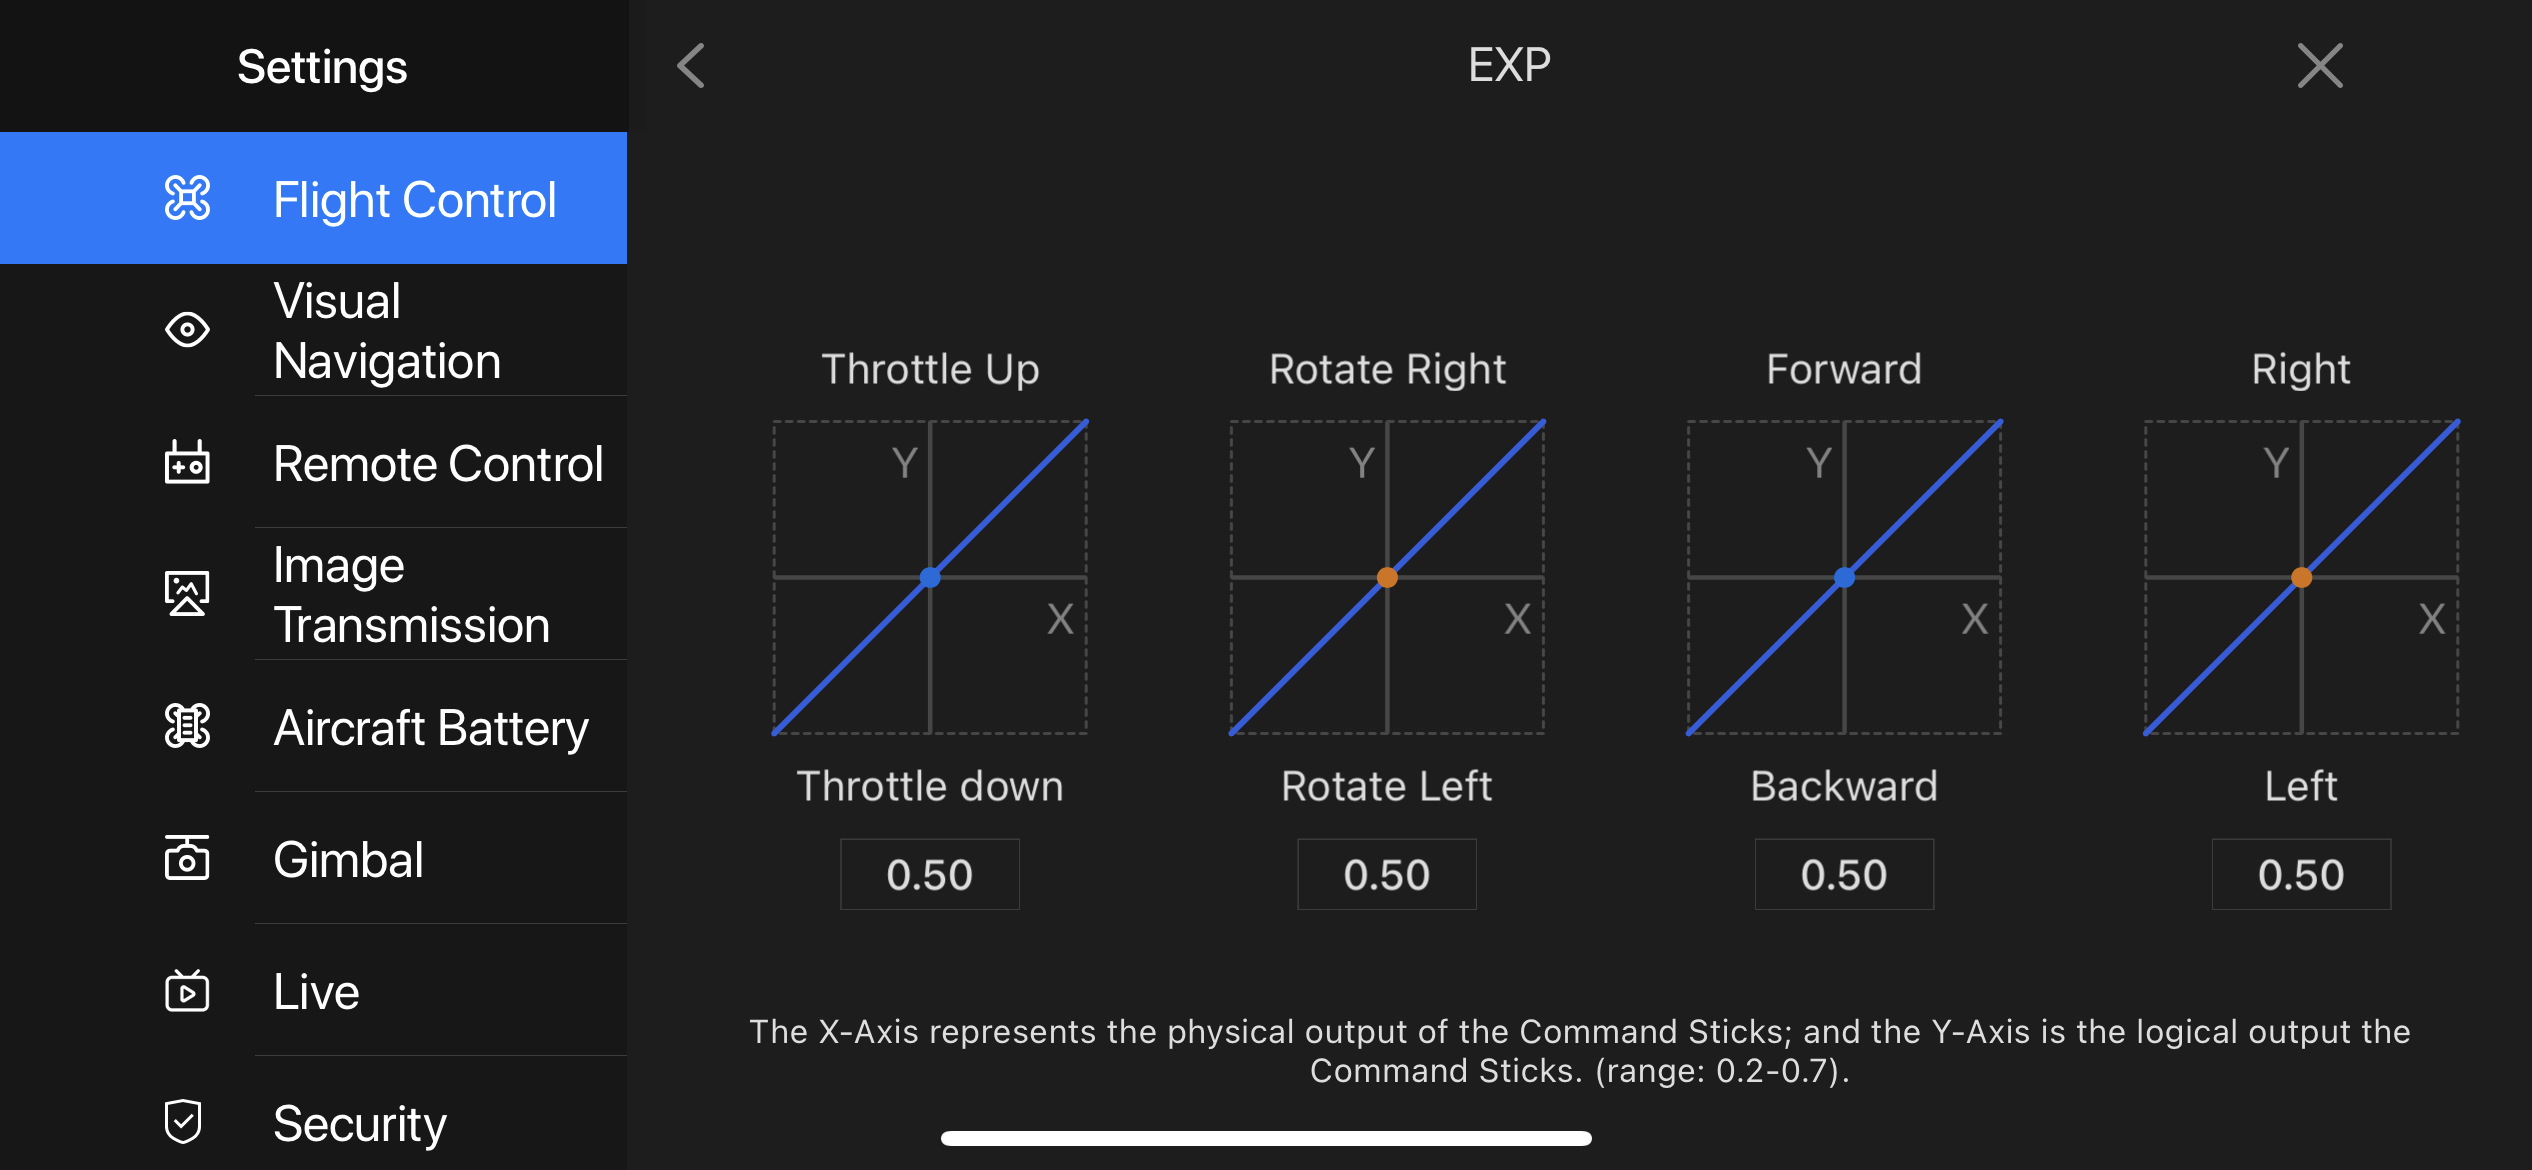Click the Live broadcast icon
The image size is (2532, 1170).
point(187,990)
